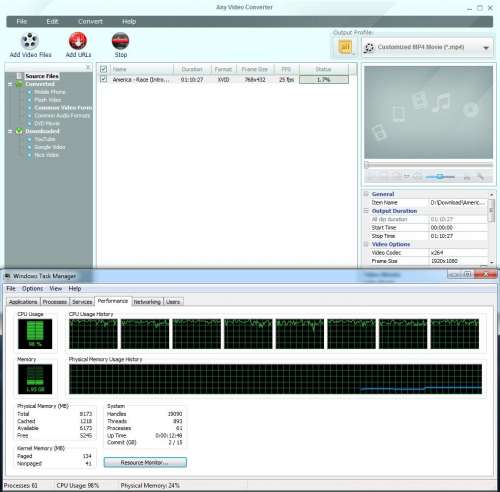Screen dimensions: 500x492
Task: Click the Add URLs download icon
Action: pos(78,41)
